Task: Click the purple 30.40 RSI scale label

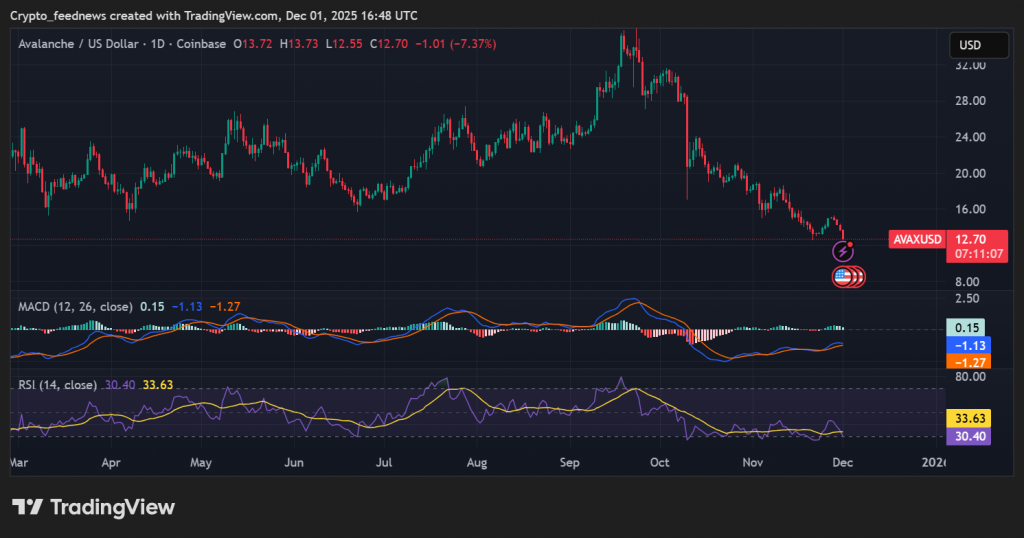Action: click(968, 436)
